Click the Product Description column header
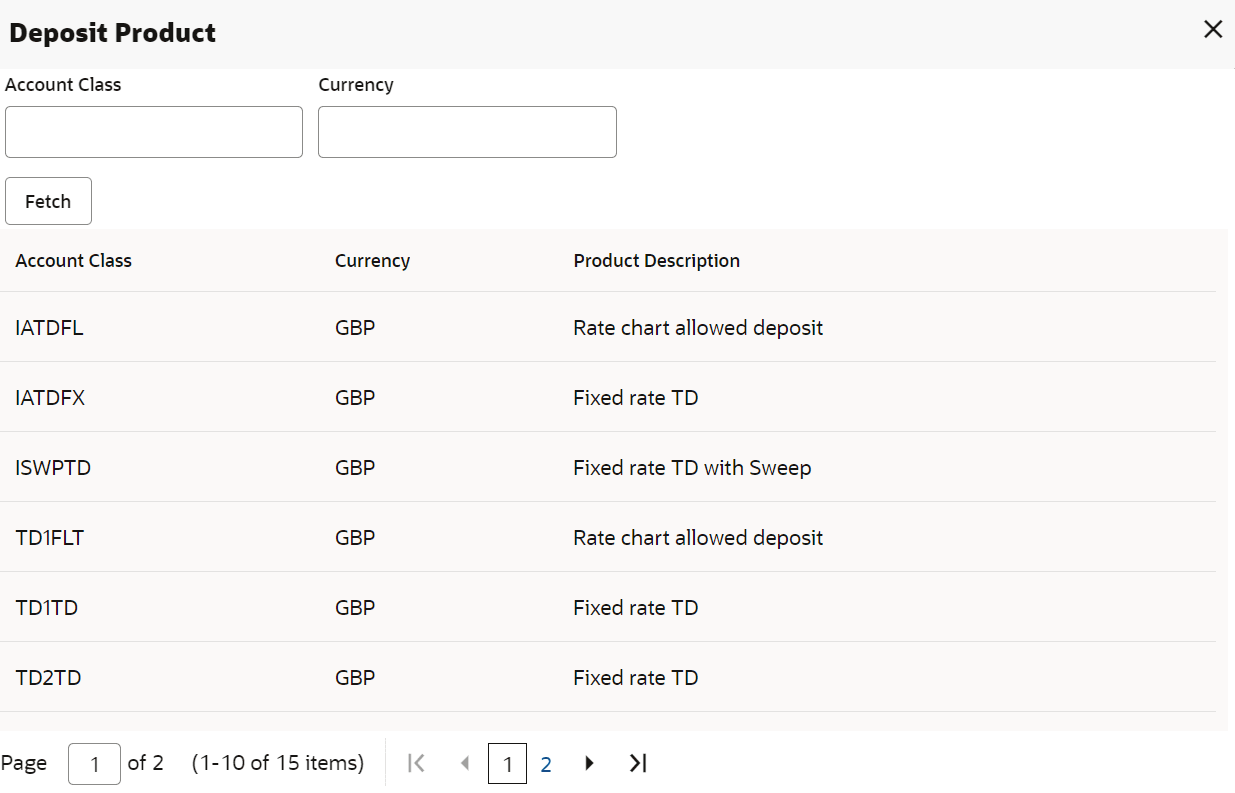 pos(656,261)
